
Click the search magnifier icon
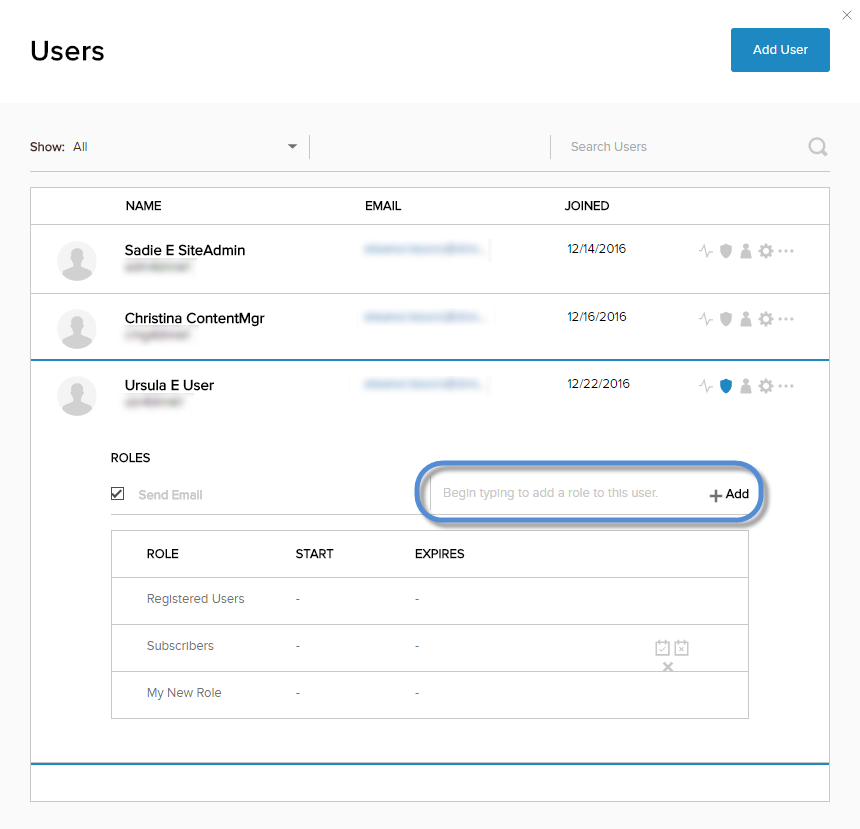(818, 147)
